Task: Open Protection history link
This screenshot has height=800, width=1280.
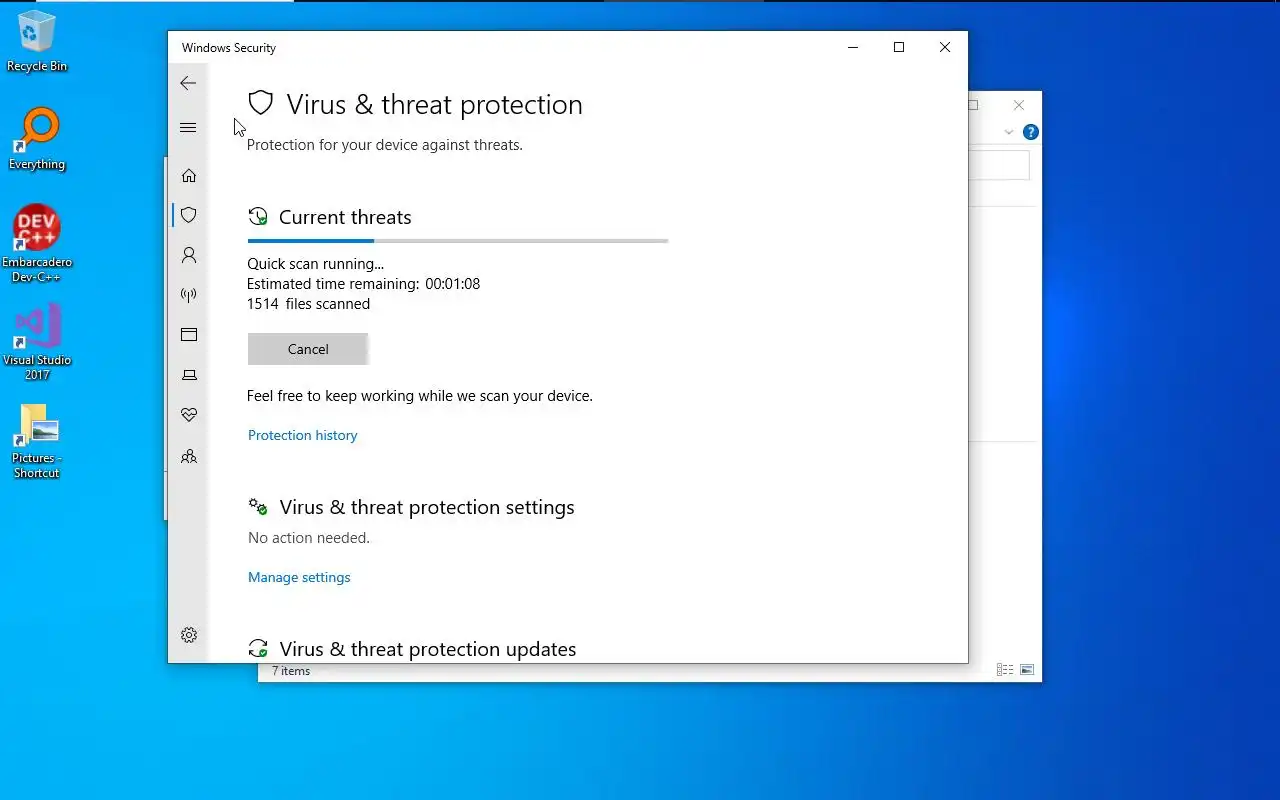Action: 302,435
